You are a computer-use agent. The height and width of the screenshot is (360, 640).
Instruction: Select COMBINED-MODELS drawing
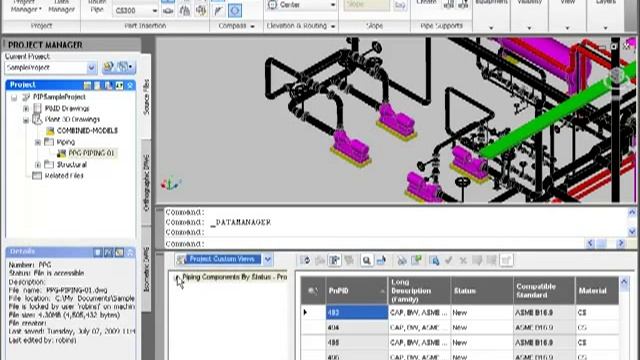pyautogui.click(x=87, y=131)
